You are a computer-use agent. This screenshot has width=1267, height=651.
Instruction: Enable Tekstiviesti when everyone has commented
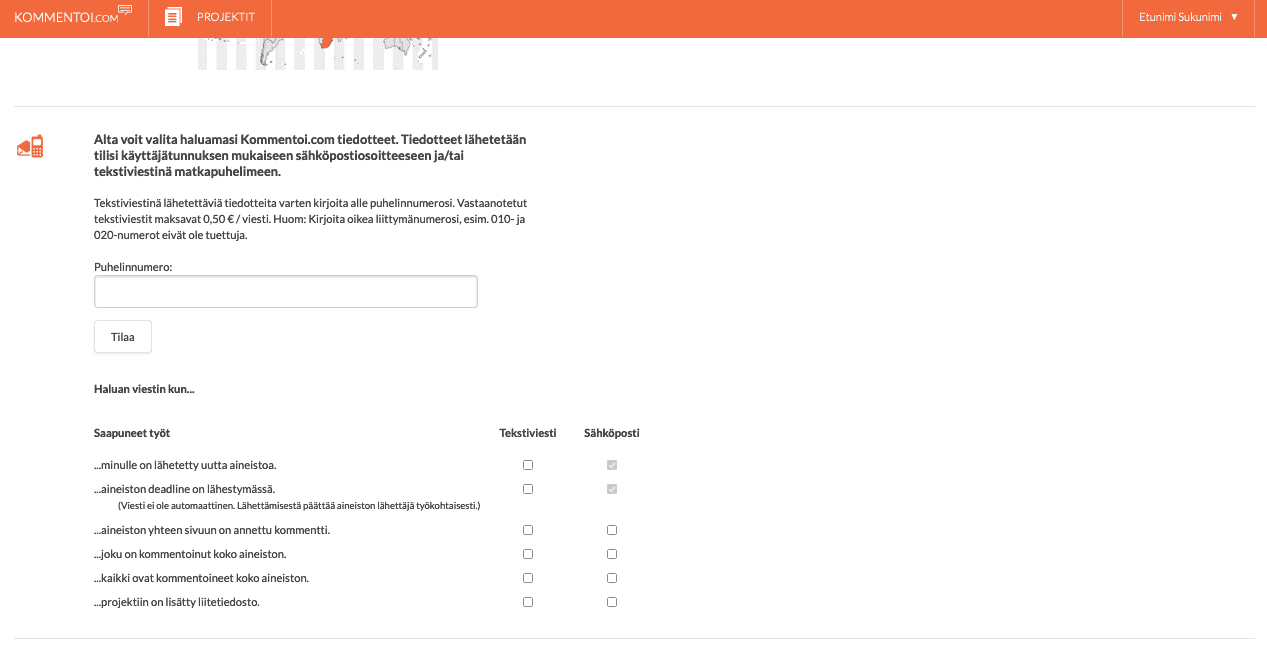tap(528, 578)
